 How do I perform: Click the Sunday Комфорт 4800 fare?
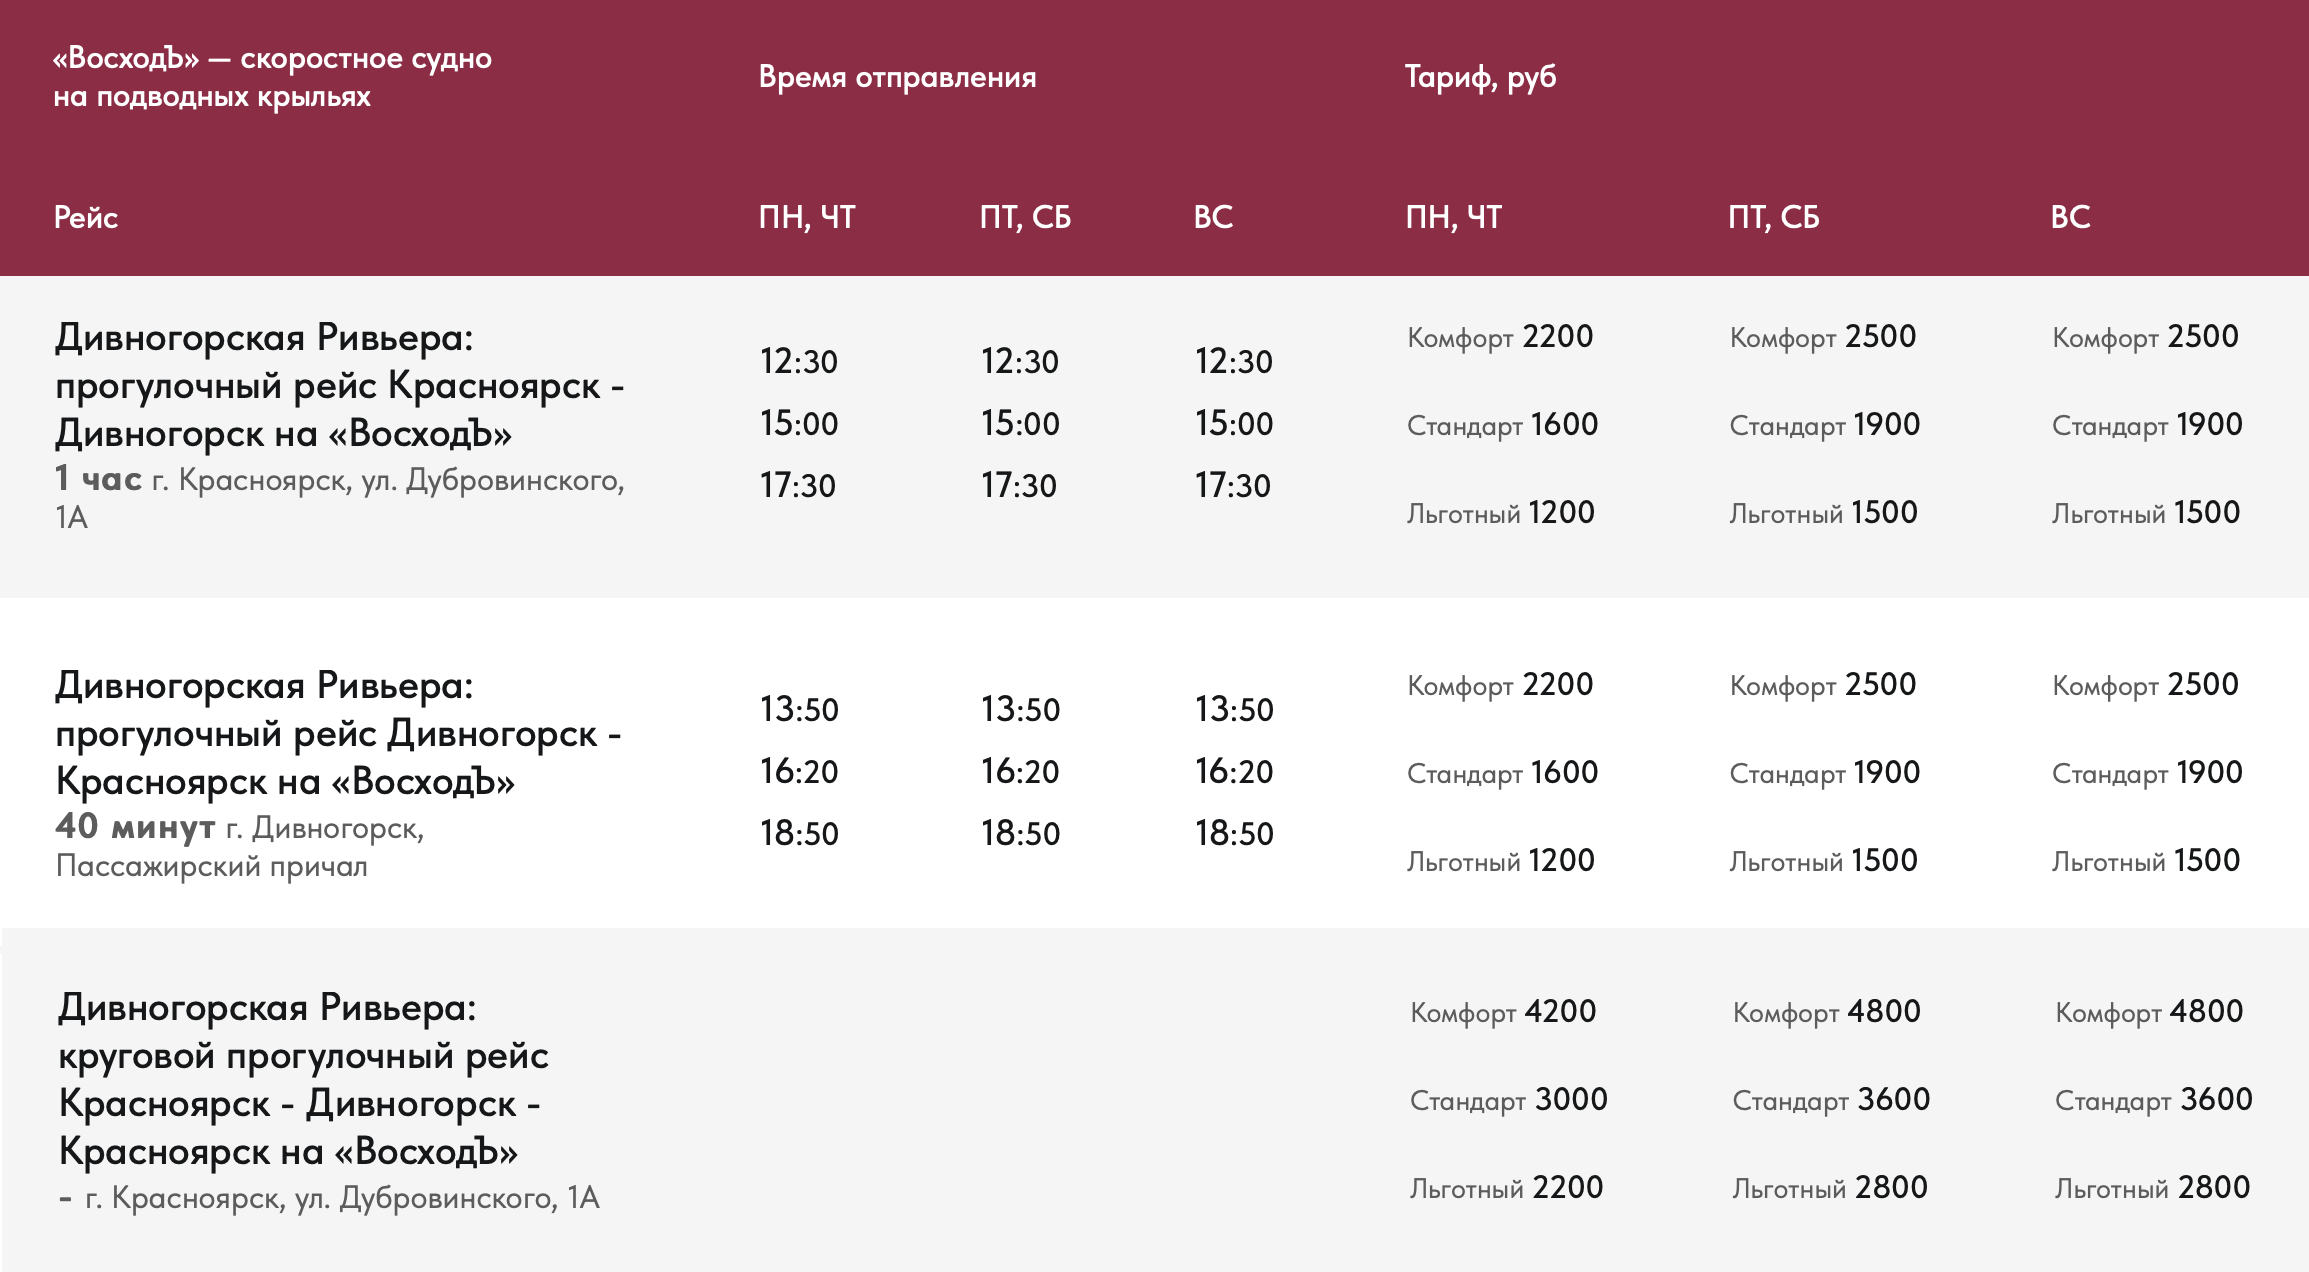tap(2149, 1012)
